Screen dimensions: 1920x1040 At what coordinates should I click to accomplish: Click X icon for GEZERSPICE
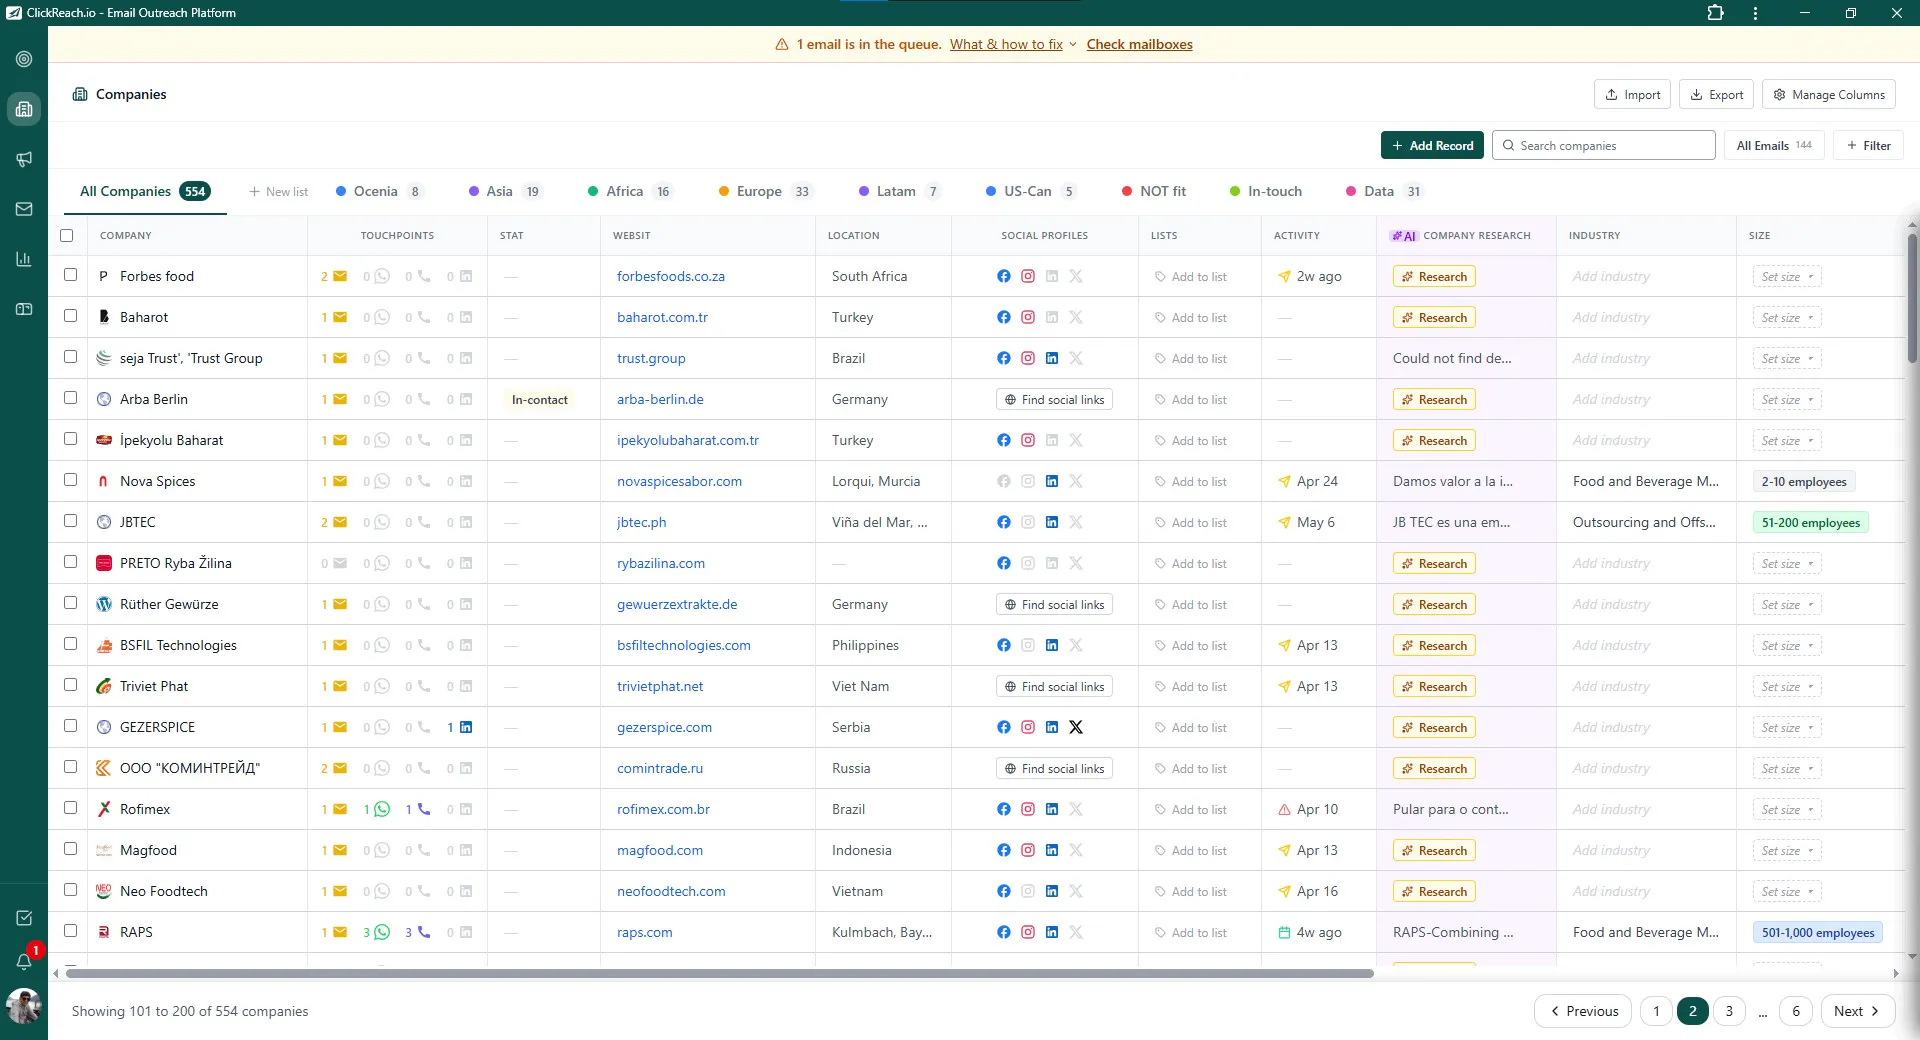[x=1076, y=727]
